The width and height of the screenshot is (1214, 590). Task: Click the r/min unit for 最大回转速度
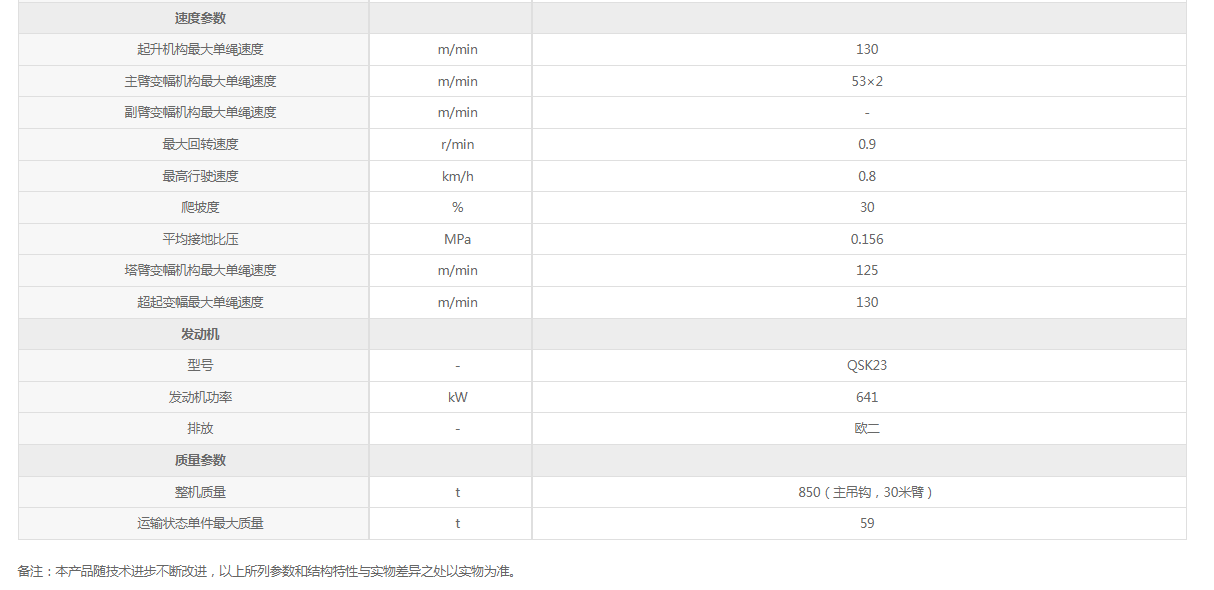tap(457, 144)
